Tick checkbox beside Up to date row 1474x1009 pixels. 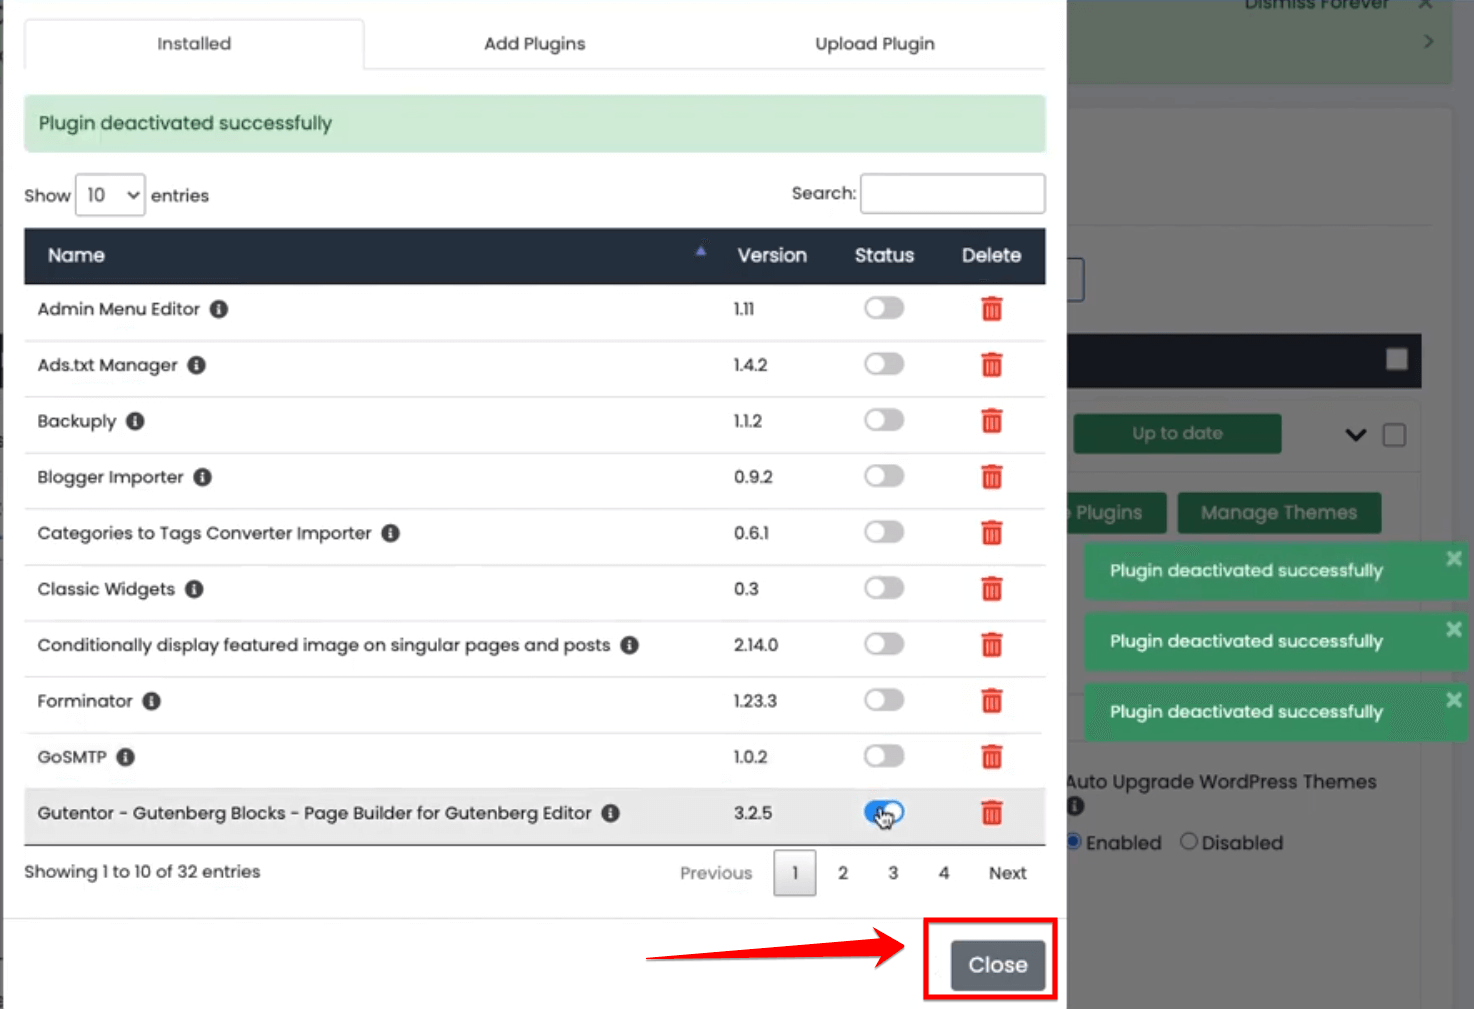1394,435
